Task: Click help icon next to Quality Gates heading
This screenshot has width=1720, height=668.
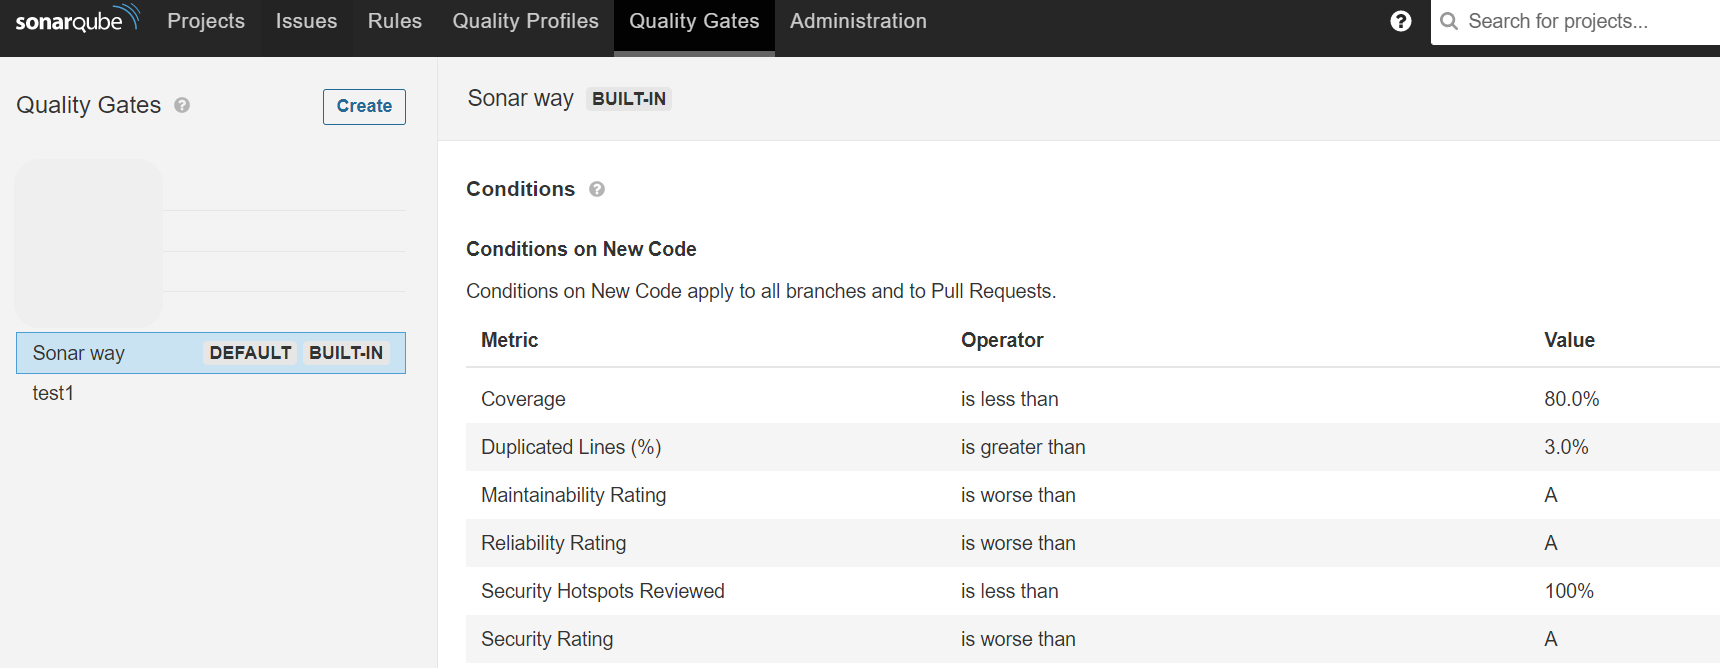Action: coord(182,105)
